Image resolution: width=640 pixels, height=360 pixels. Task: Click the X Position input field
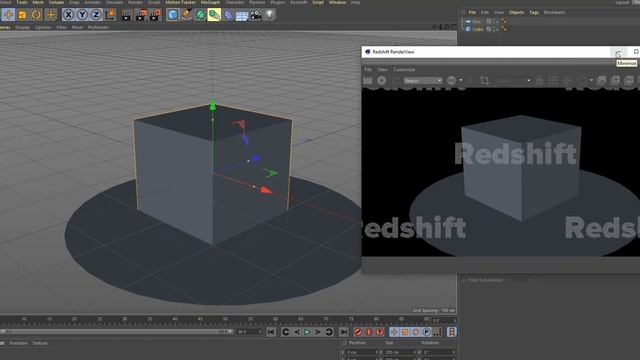[x=363, y=352]
